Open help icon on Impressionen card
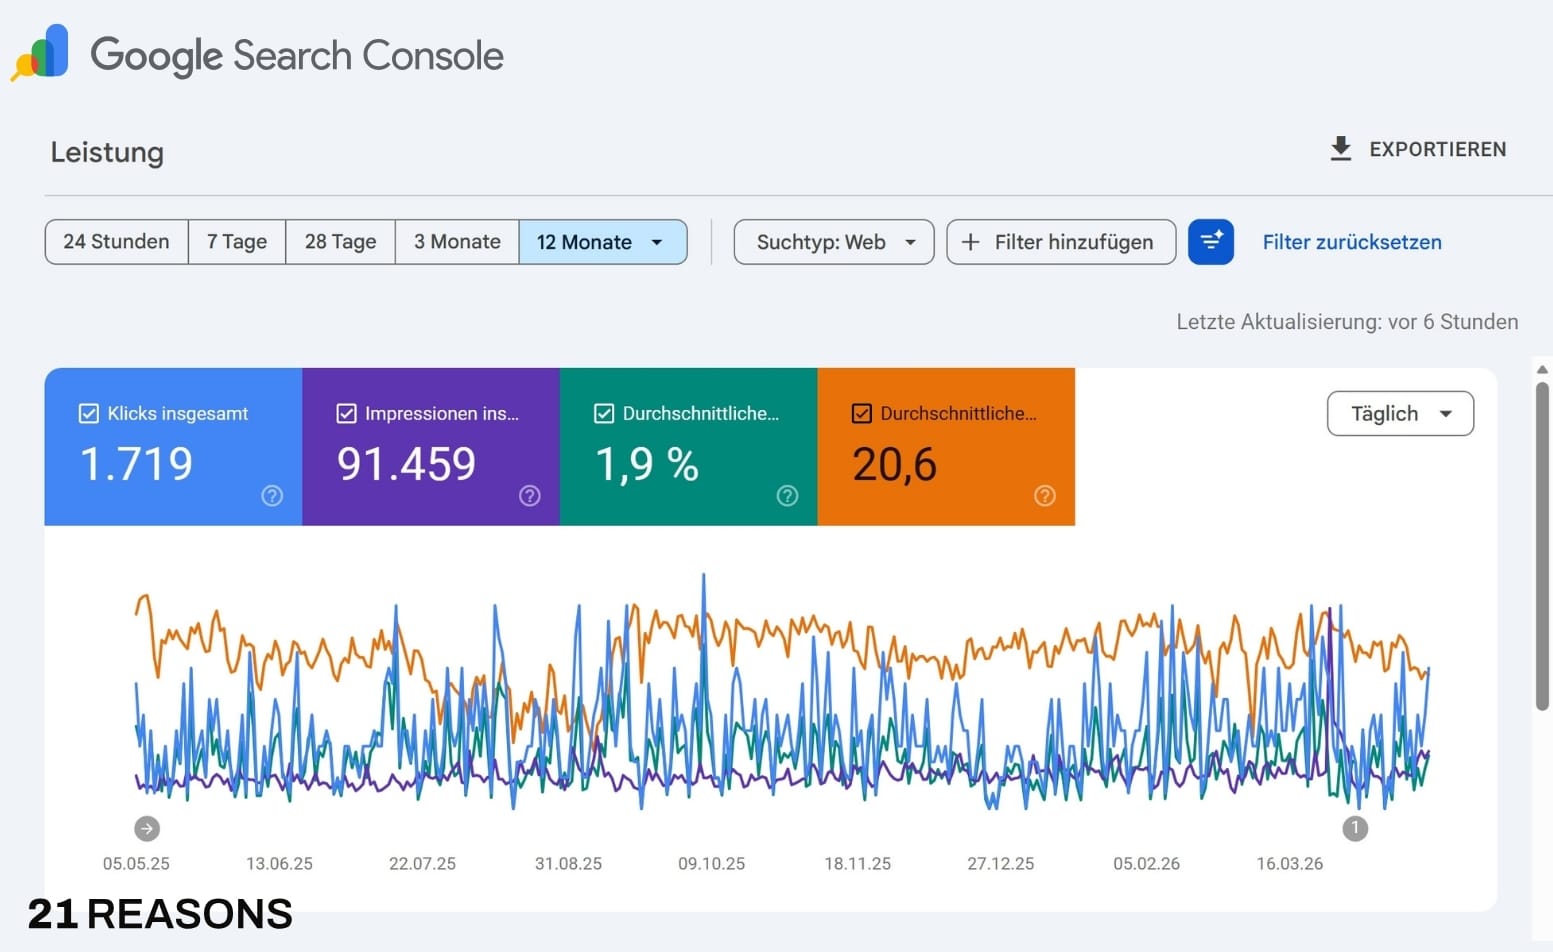 pyautogui.click(x=530, y=496)
